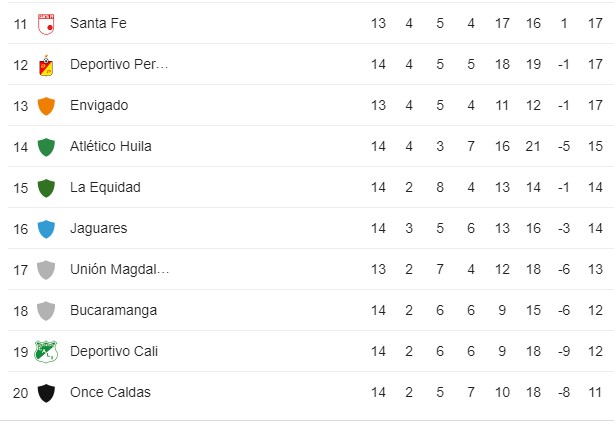Viewport: 614px width, 423px height.
Task: Click the Santa Fe club crest
Action: pos(46,24)
